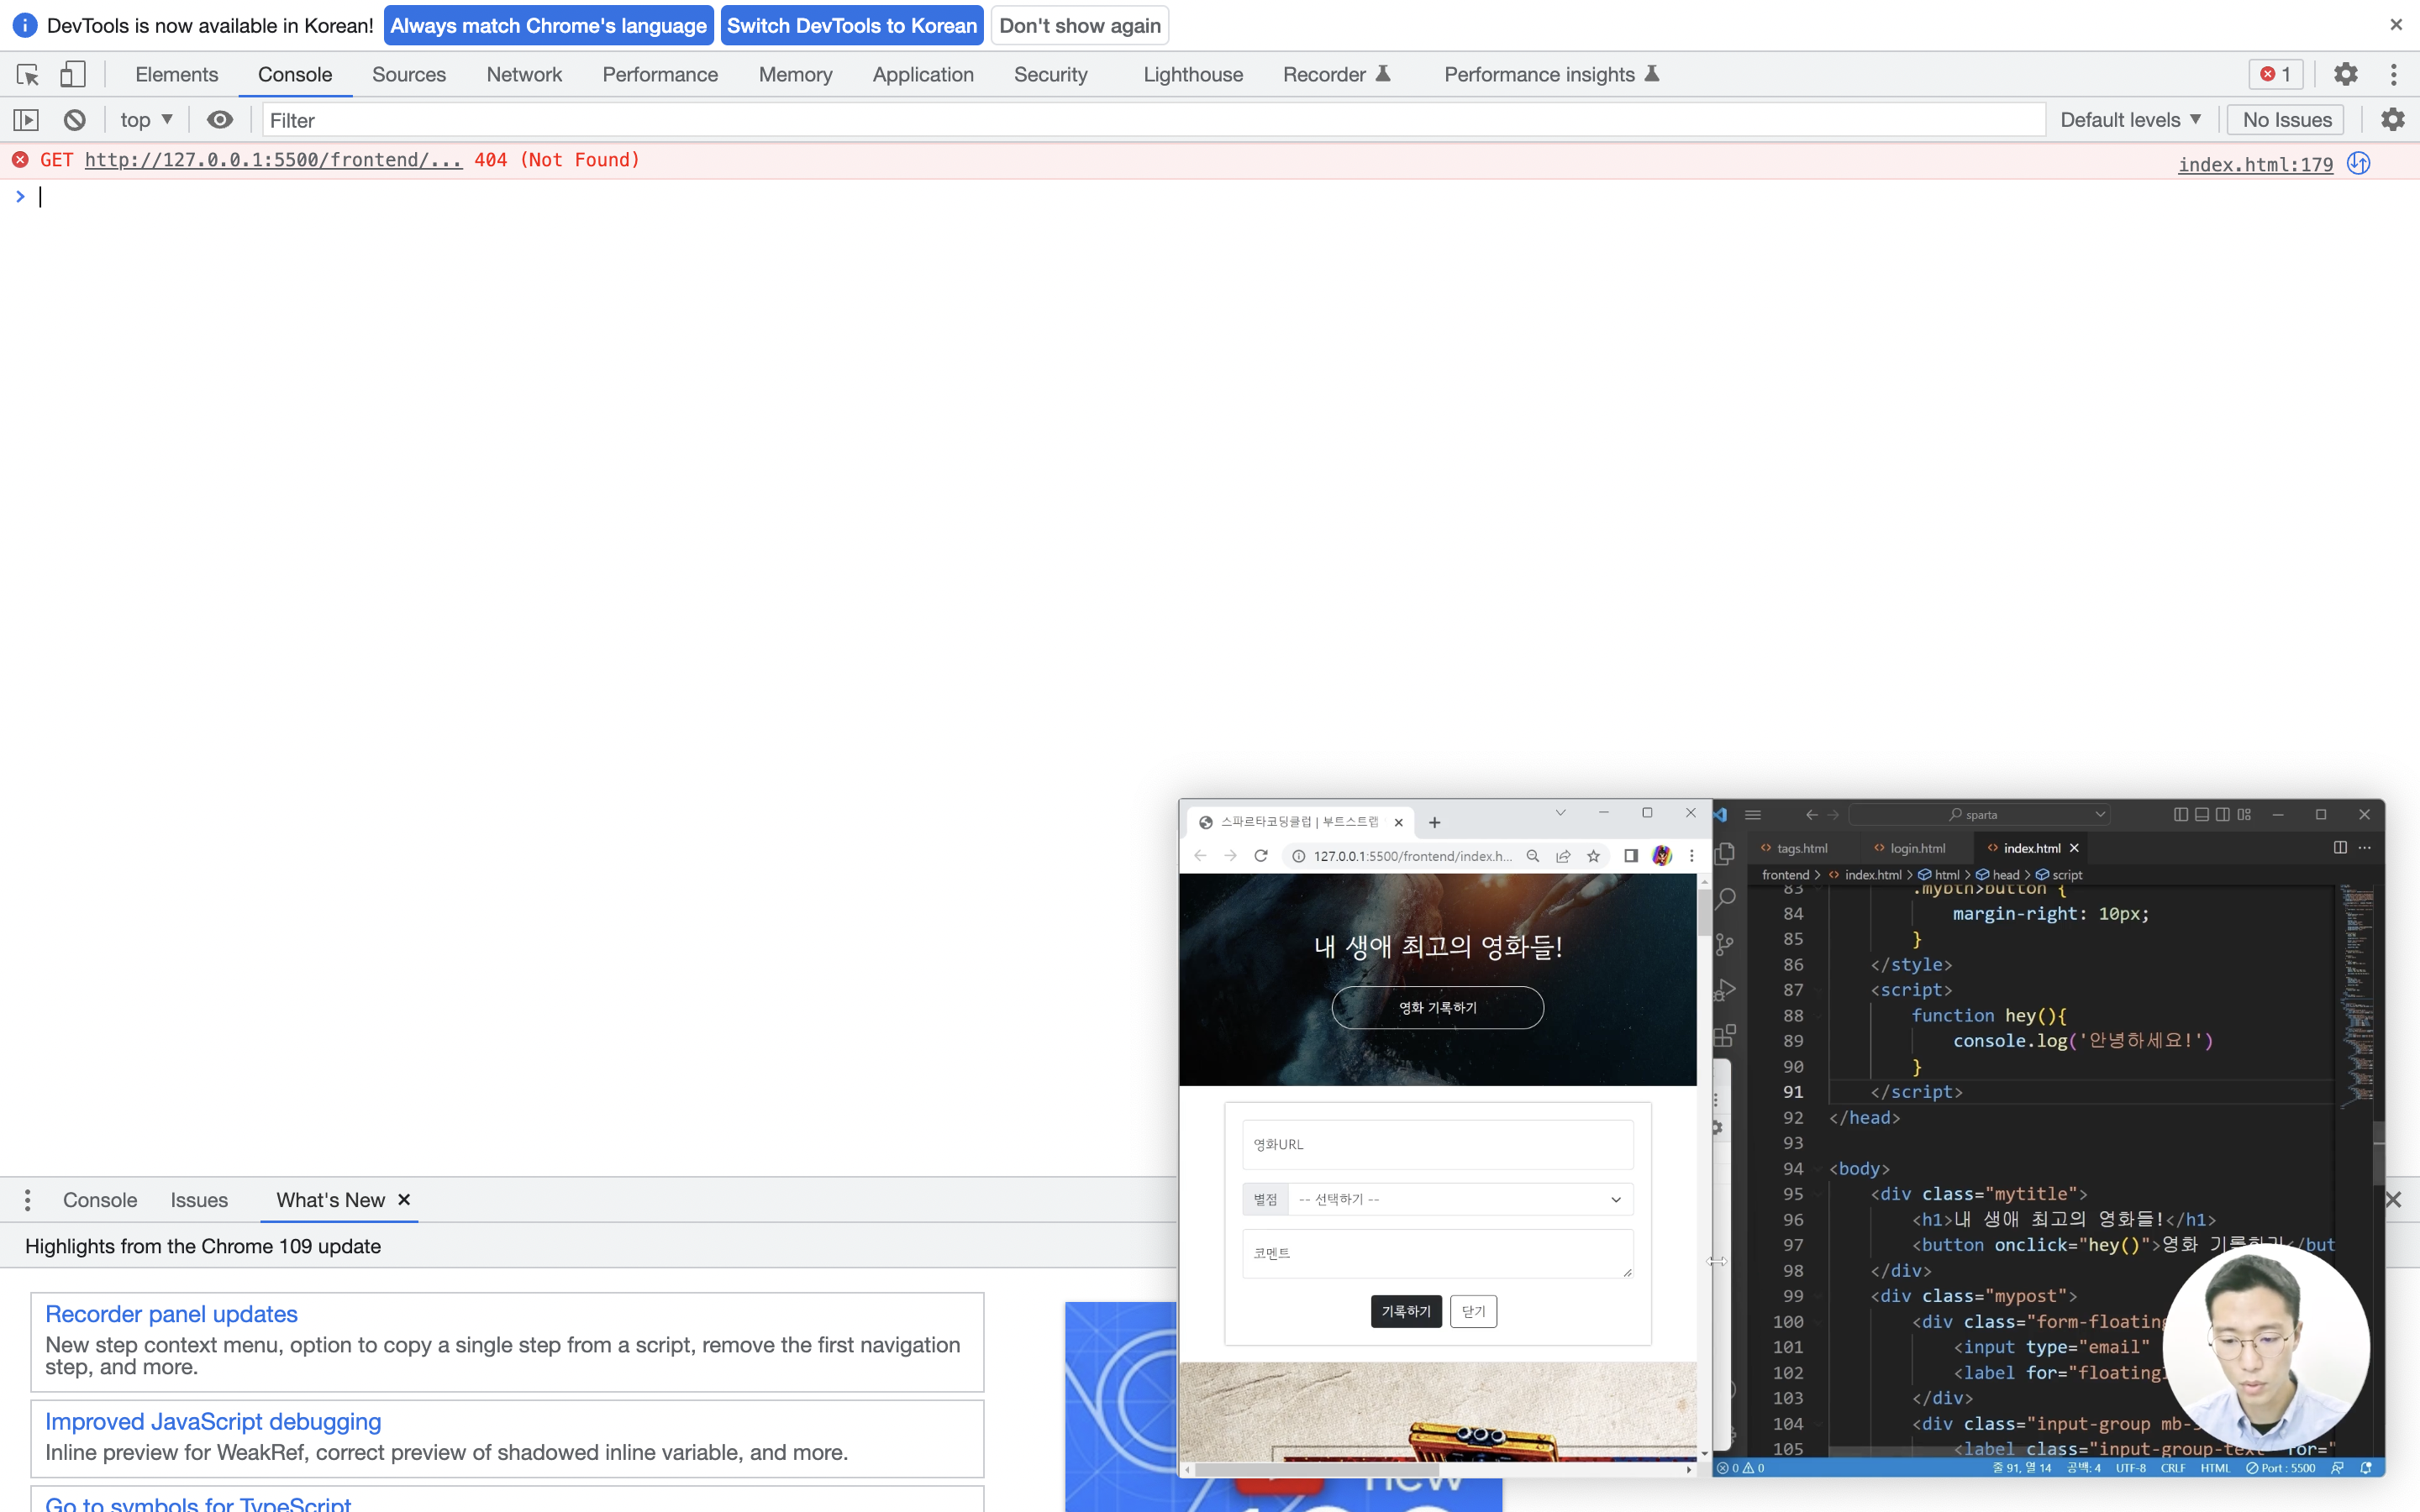This screenshot has height=1512, width=2420.
Task: Select the drawer Issues tab
Action: click(x=199, y=1200)
